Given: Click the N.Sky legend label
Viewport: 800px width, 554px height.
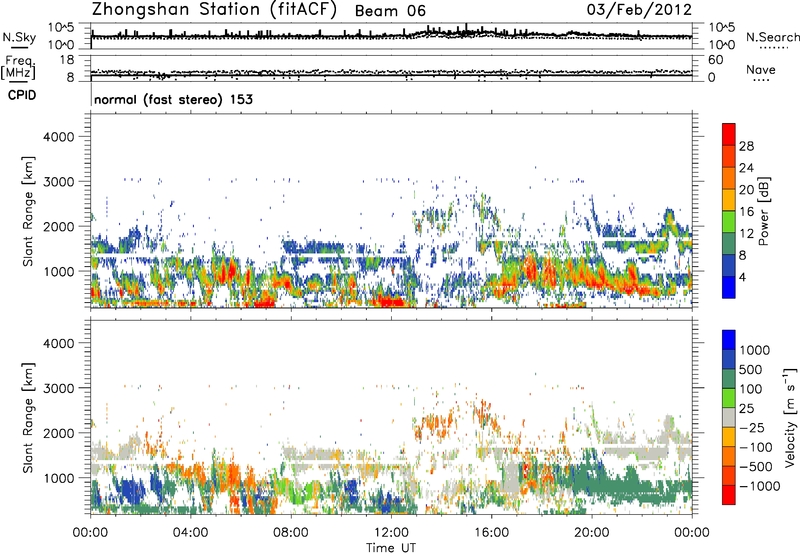Looking at the screenshot, I should point(19,37).
